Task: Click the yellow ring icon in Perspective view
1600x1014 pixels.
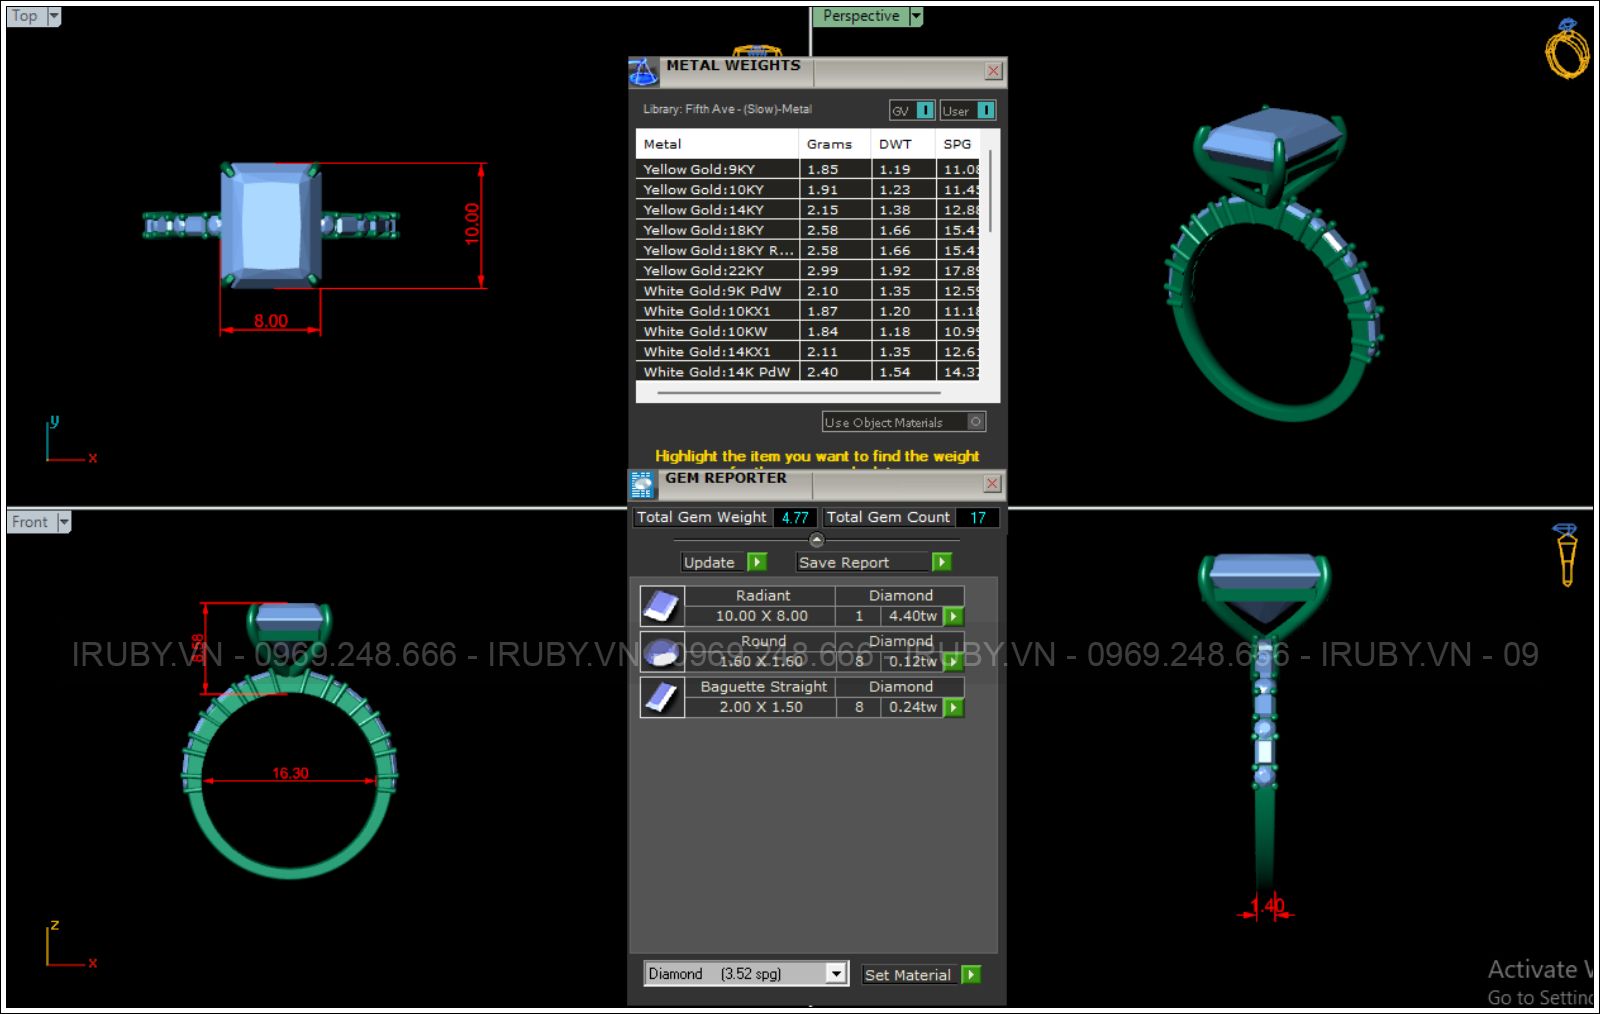Action: coord(1566,49)
